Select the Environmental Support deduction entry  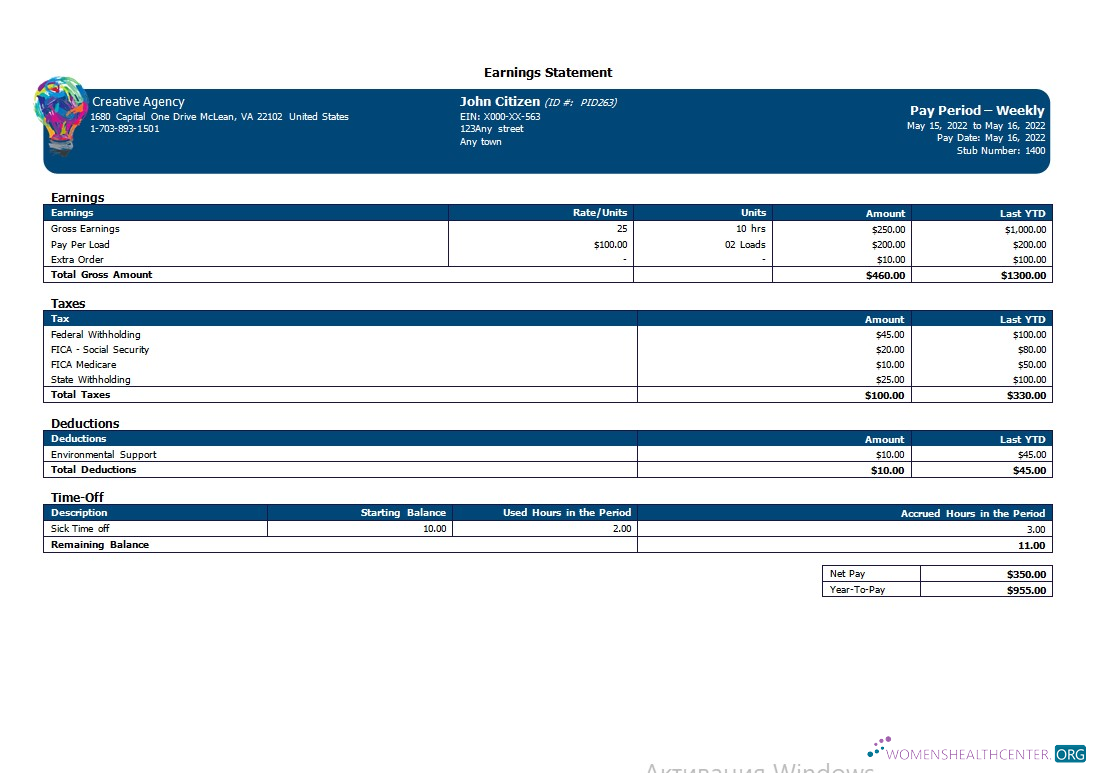click(103, 454)
